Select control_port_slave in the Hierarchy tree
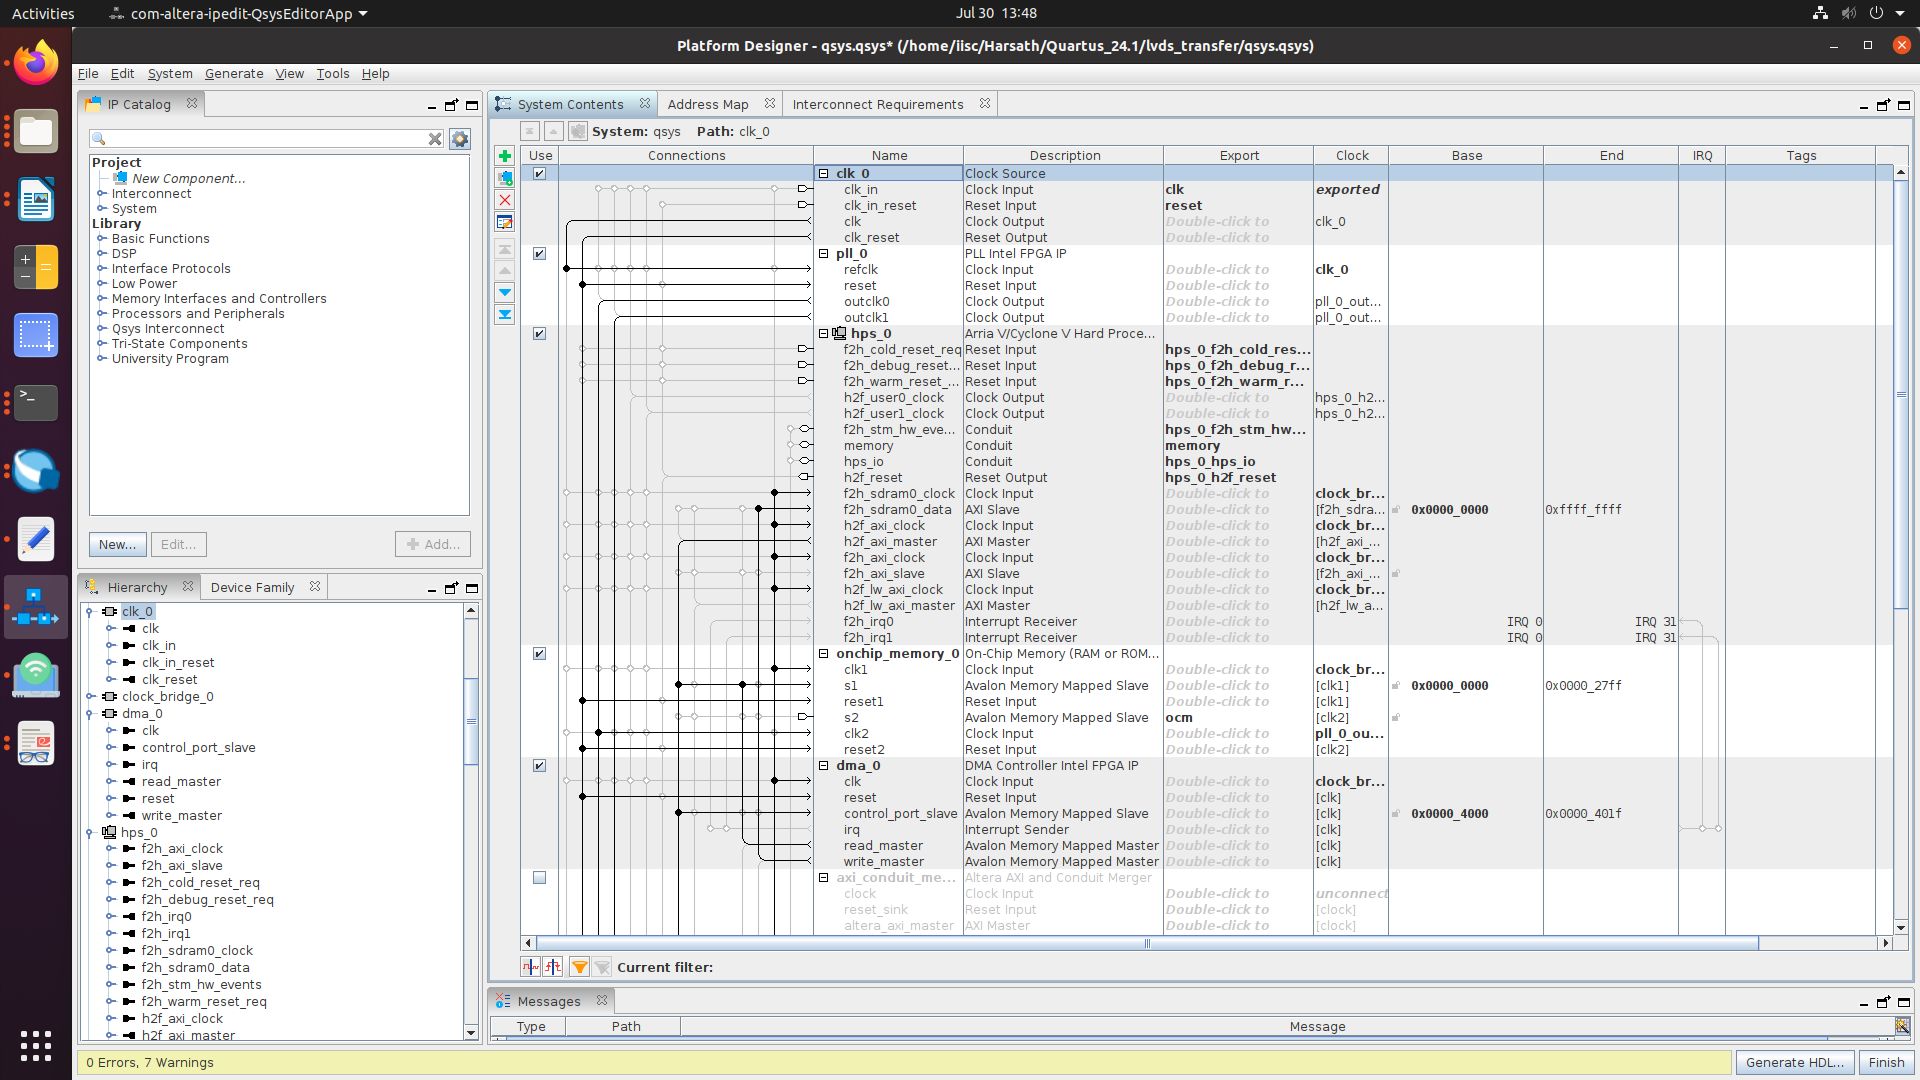Screen dimensions: 1920x1080 (198, 747)
